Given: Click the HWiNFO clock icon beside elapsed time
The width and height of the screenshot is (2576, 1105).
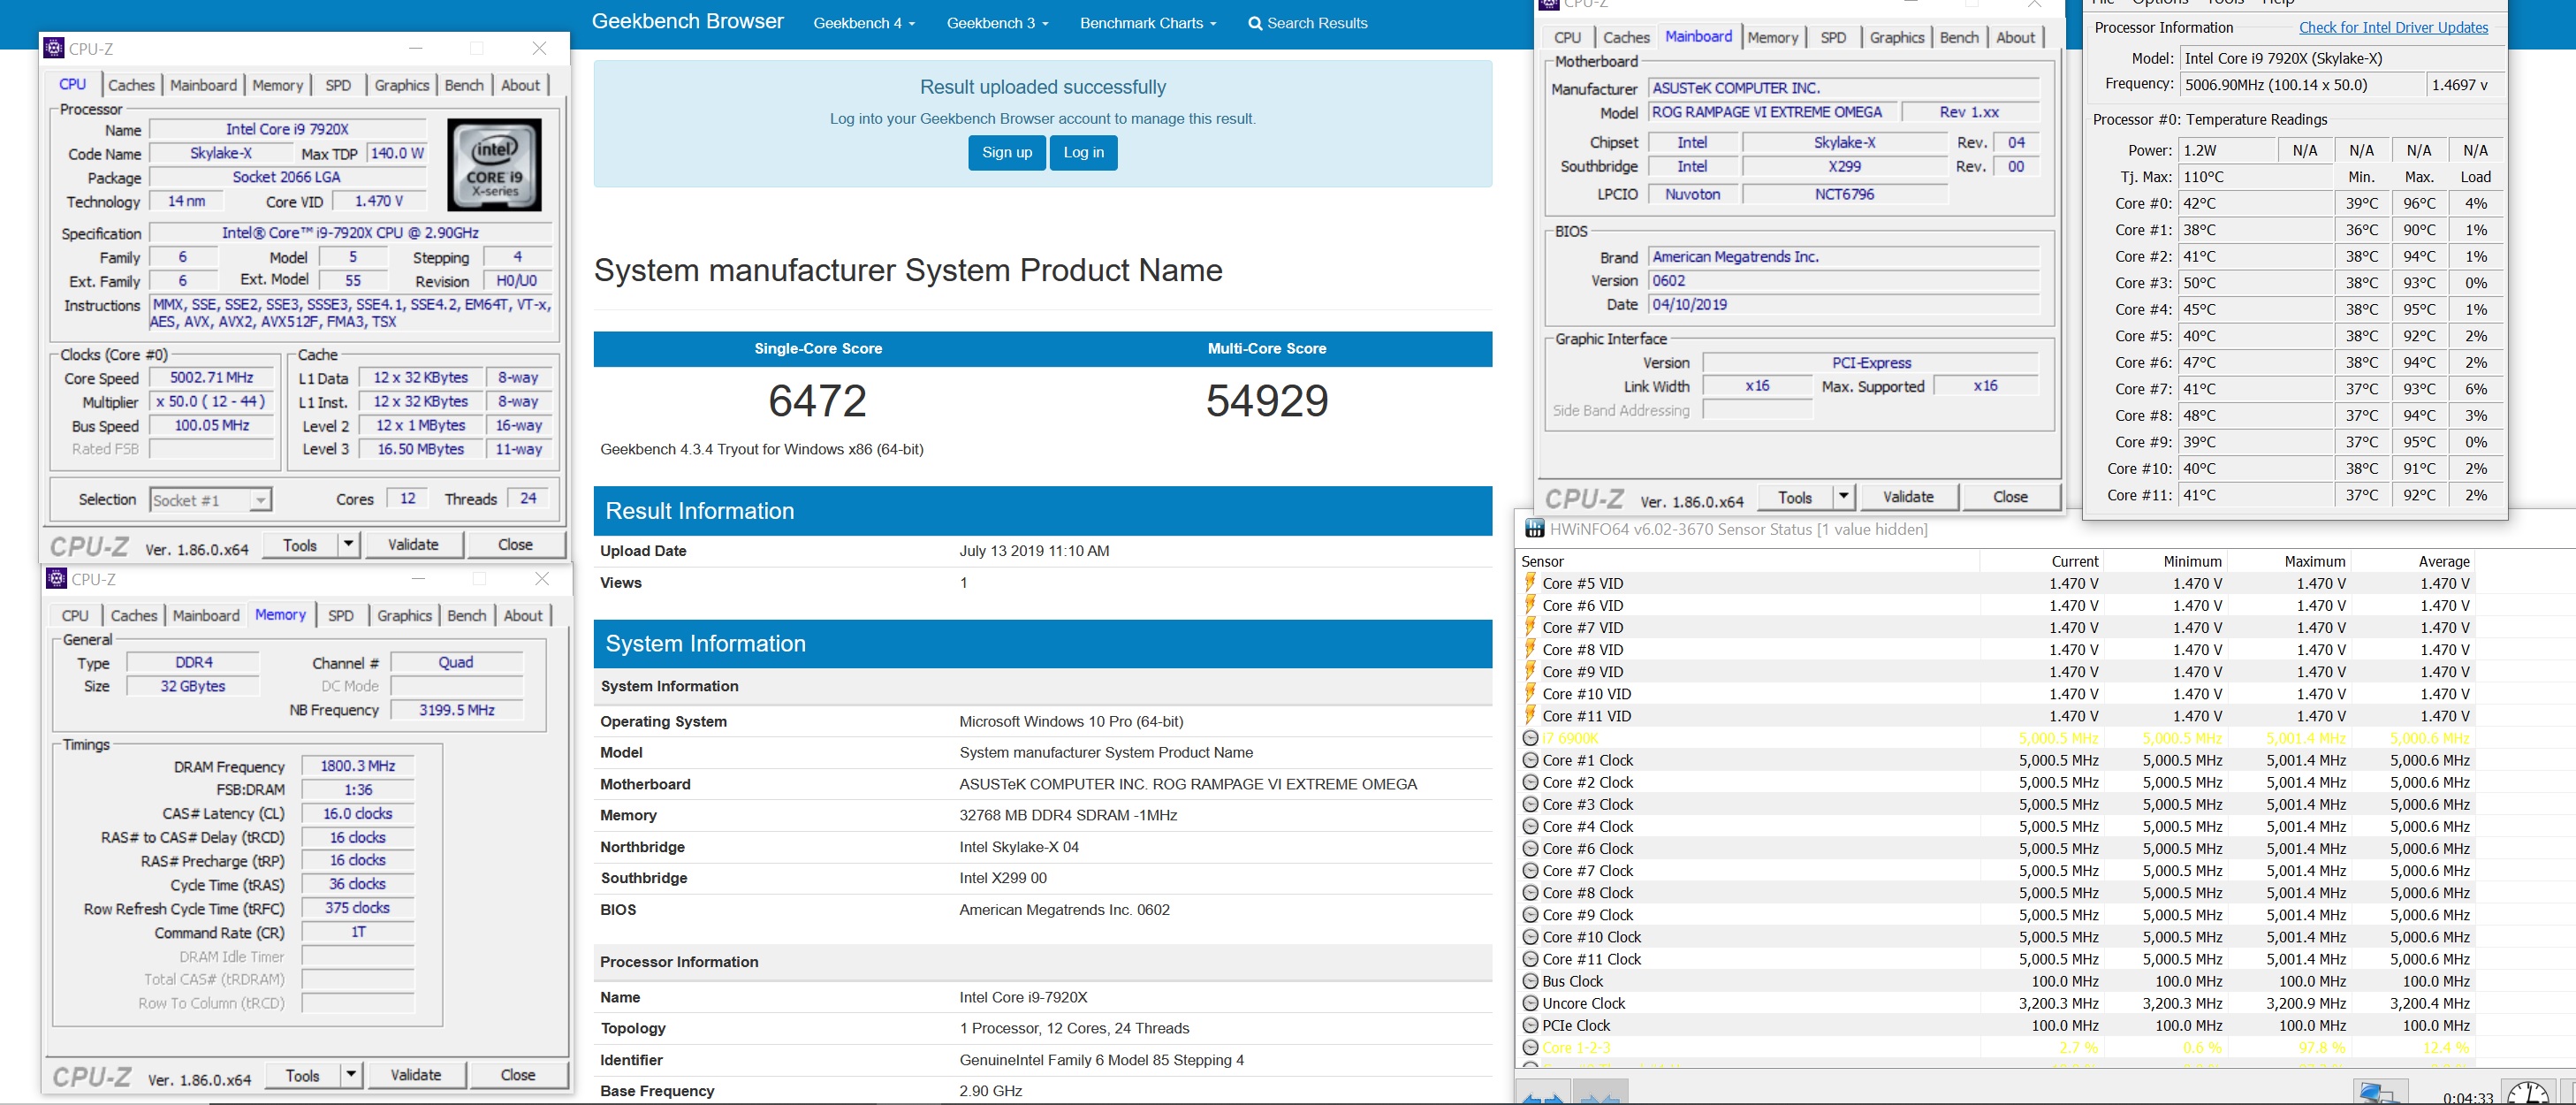Looking at the screenshot, I should click(2527, 1093).
